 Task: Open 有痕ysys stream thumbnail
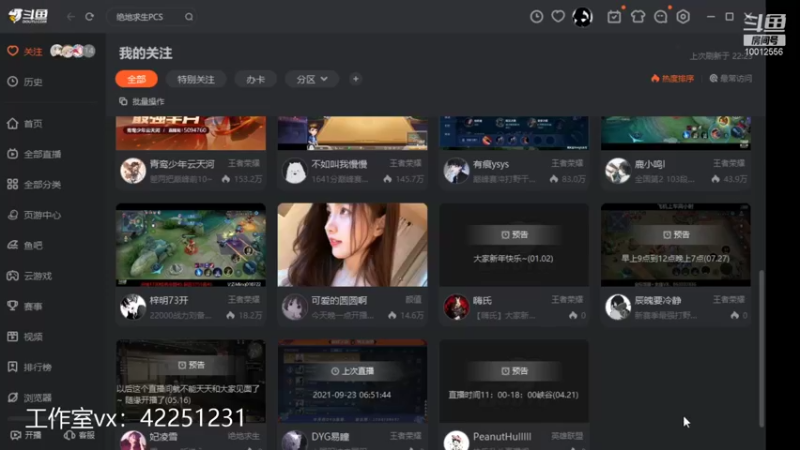point(514,133)
